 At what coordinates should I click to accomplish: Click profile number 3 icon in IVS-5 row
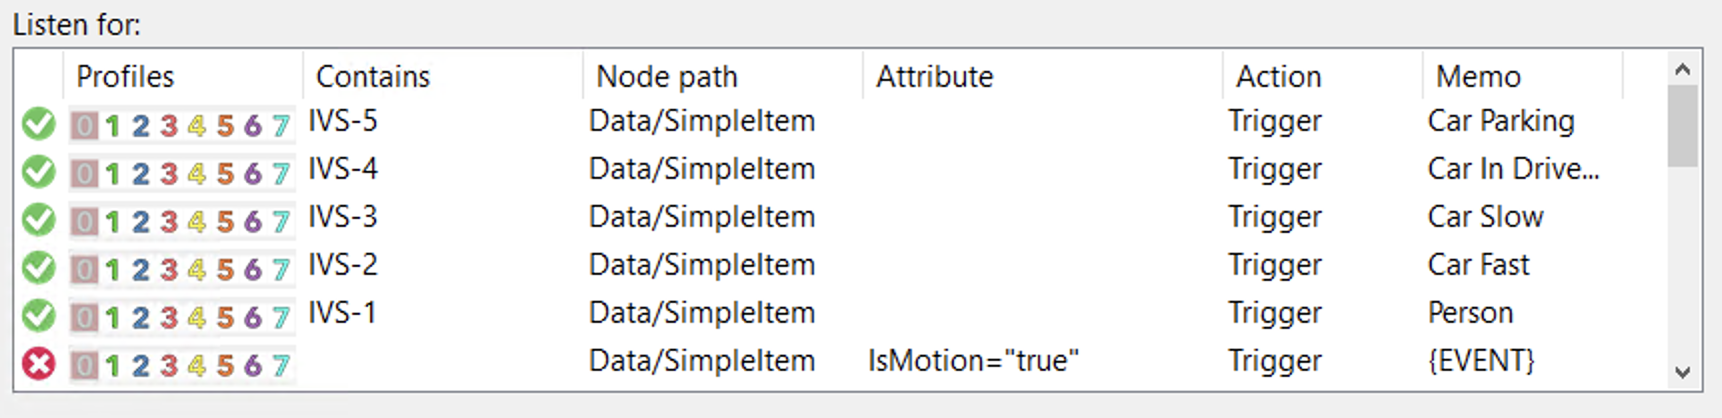(169, 125)
